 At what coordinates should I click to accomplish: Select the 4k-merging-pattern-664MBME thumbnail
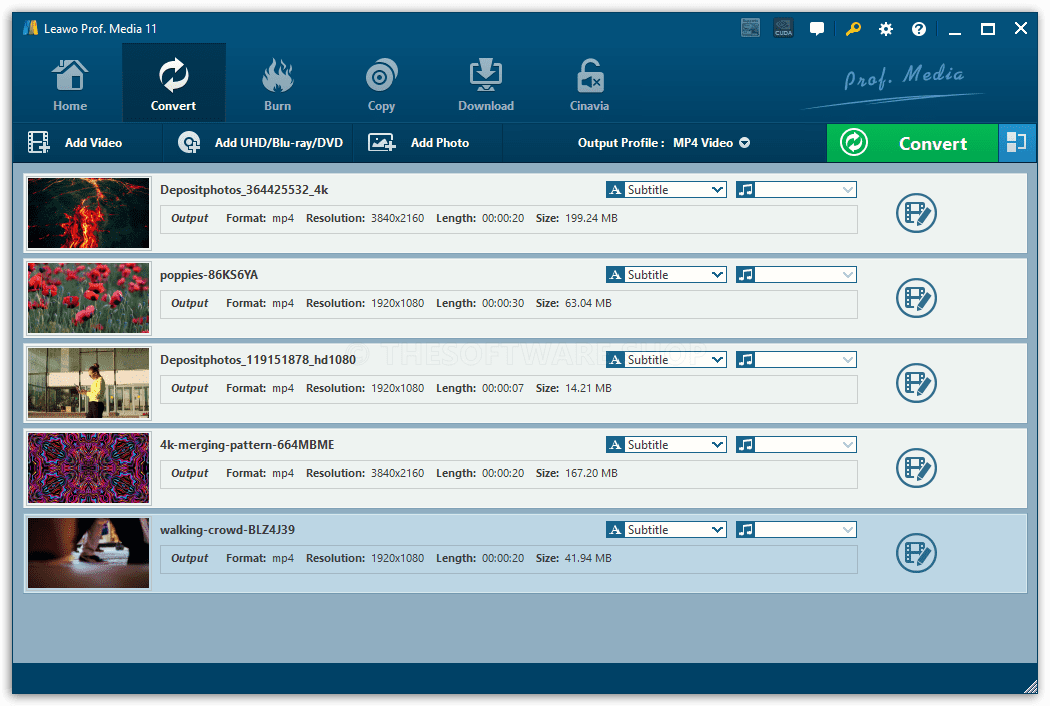pos(88,468)
